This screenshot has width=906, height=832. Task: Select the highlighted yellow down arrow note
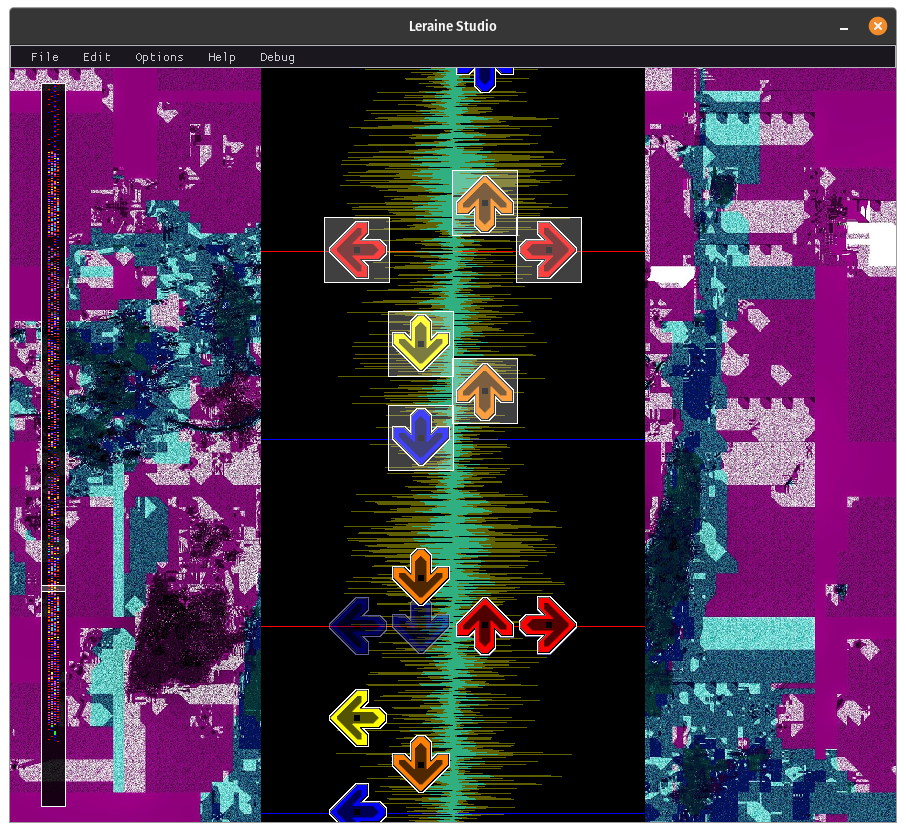[421, 344]
